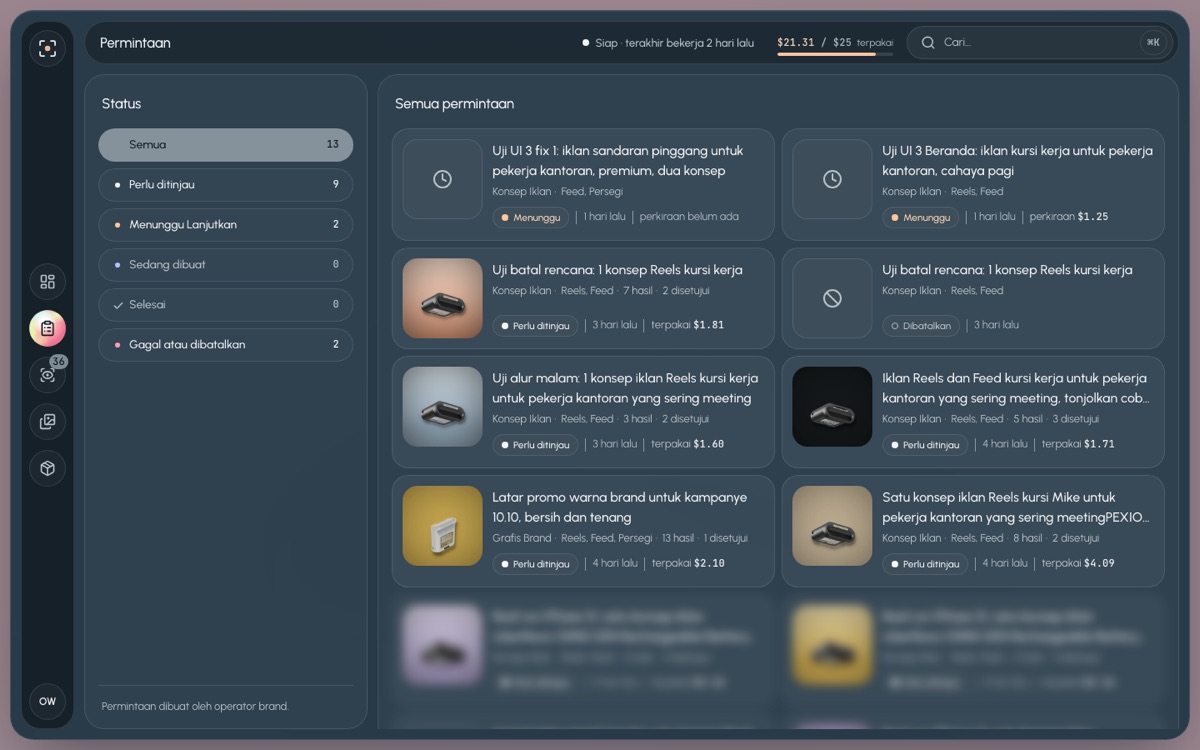Click clock placeholder of Uji UI 3 Beranda
Screen dimensions: 1200x750
tap(832, 179)
